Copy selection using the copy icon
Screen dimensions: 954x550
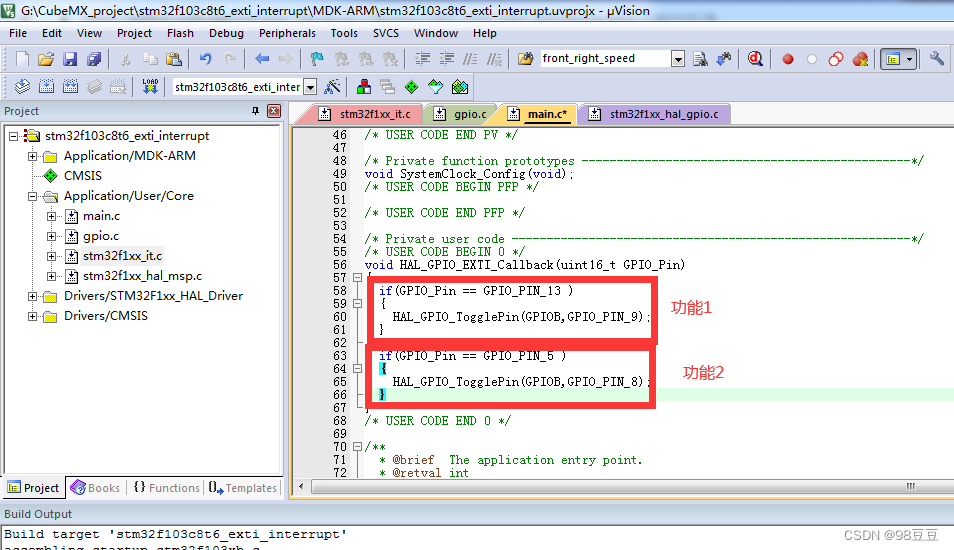[x=150, y=59]
